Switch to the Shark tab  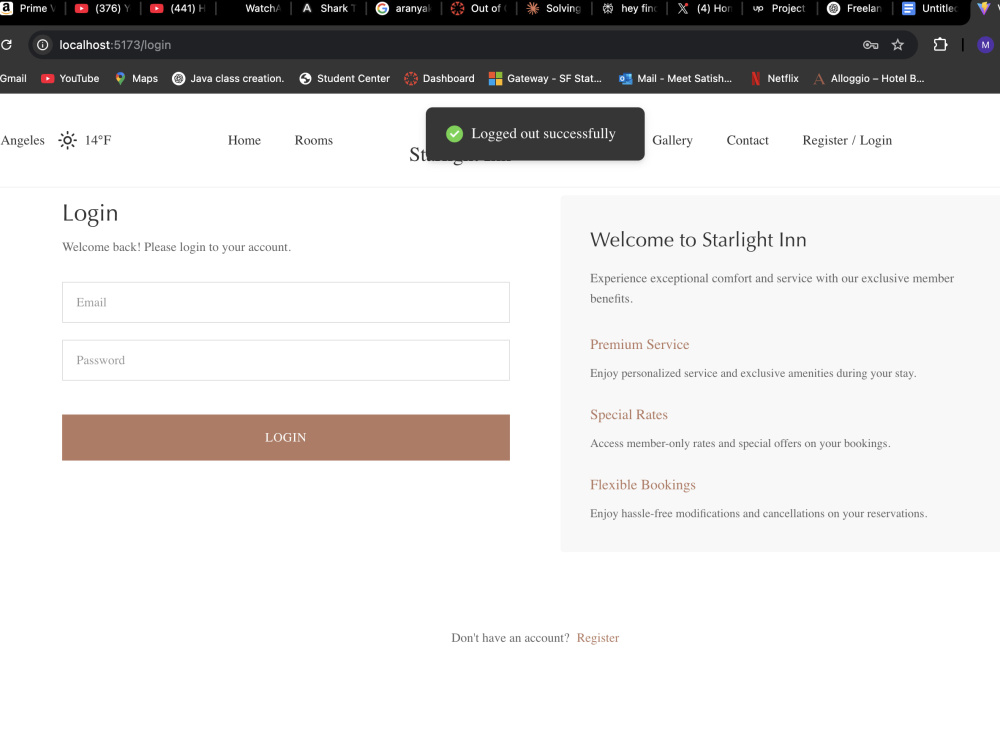[x=328, y=8]
